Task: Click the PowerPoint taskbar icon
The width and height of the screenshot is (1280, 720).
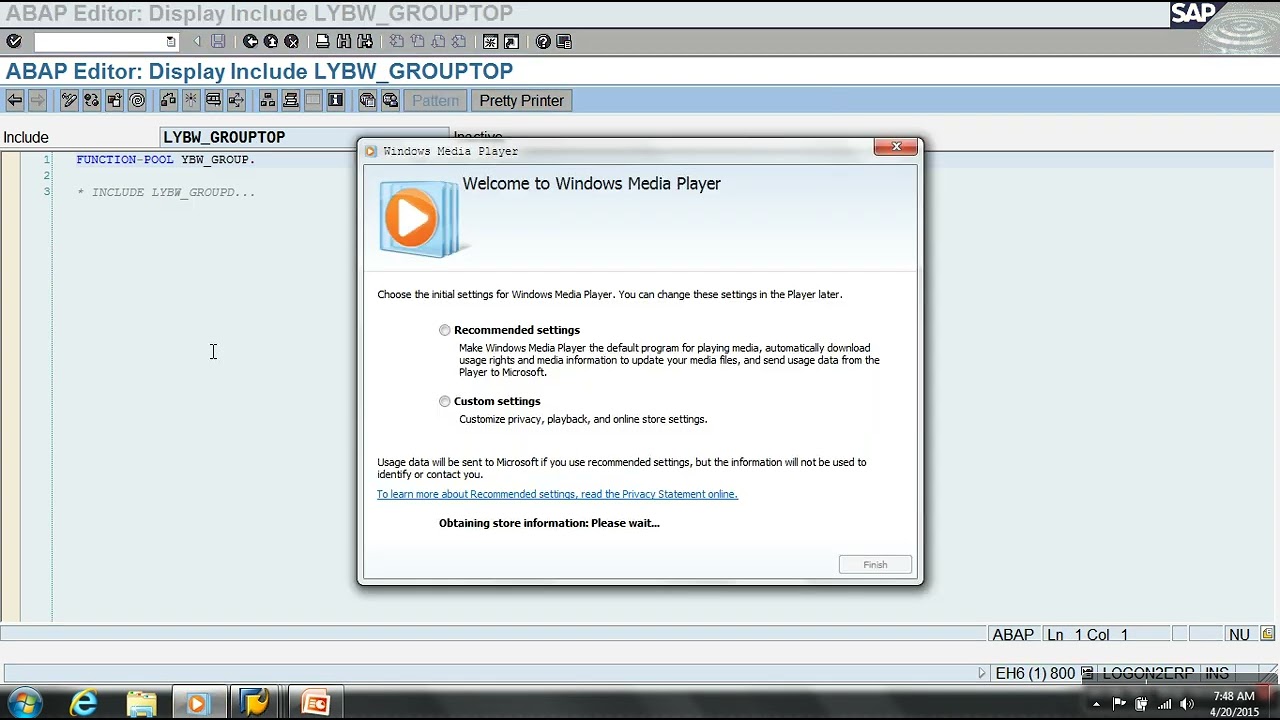Action: click(x=315, y=703)
